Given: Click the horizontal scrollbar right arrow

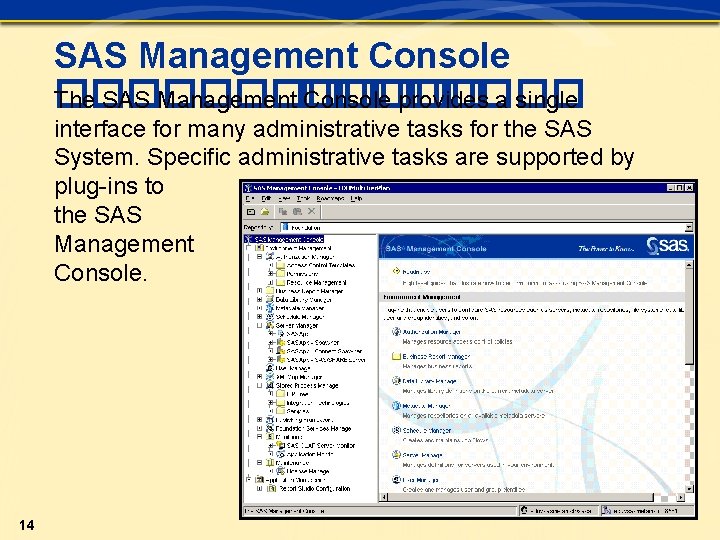Looking at the screenshot, I should [681, 497].
